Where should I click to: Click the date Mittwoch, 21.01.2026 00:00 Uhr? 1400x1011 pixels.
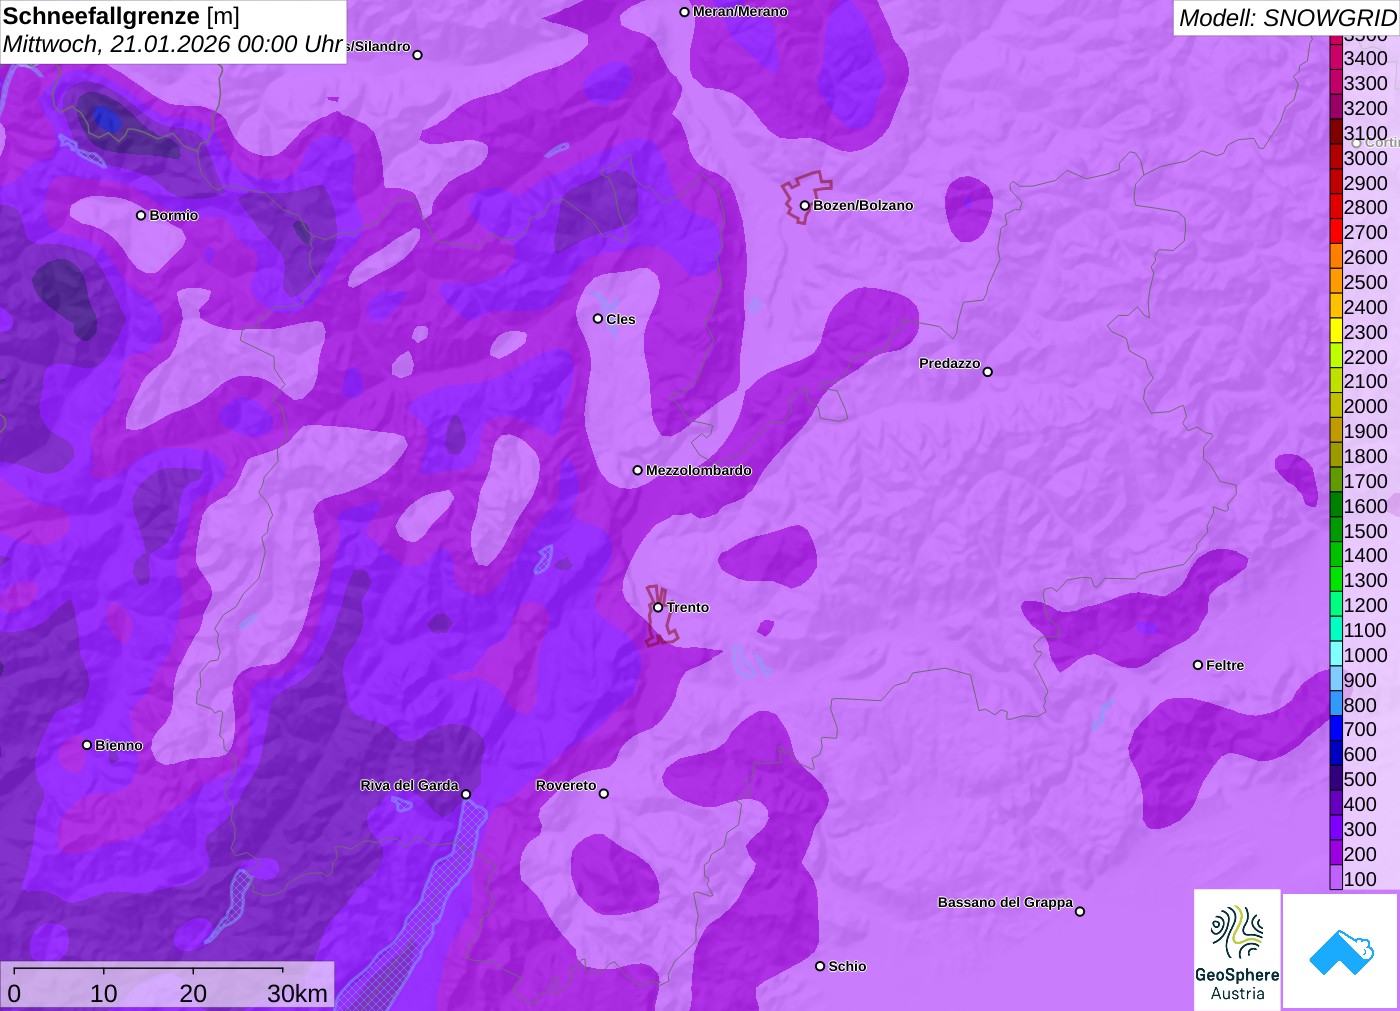tap(173, 44)
